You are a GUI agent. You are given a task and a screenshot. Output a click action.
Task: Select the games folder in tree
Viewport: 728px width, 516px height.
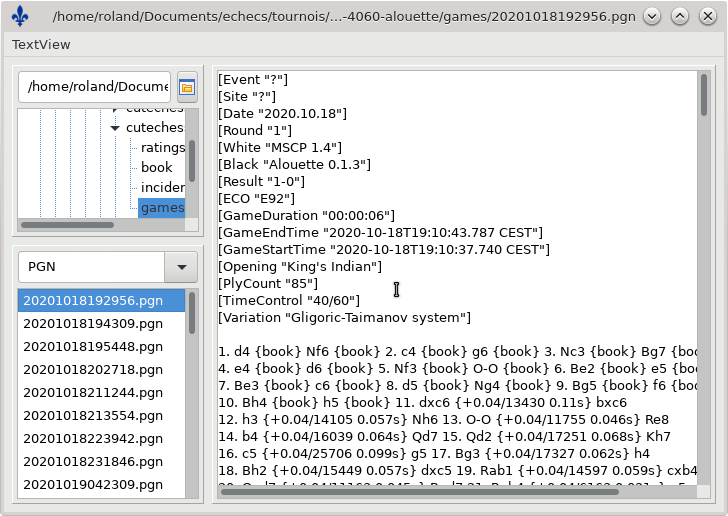tap(161, 208)
